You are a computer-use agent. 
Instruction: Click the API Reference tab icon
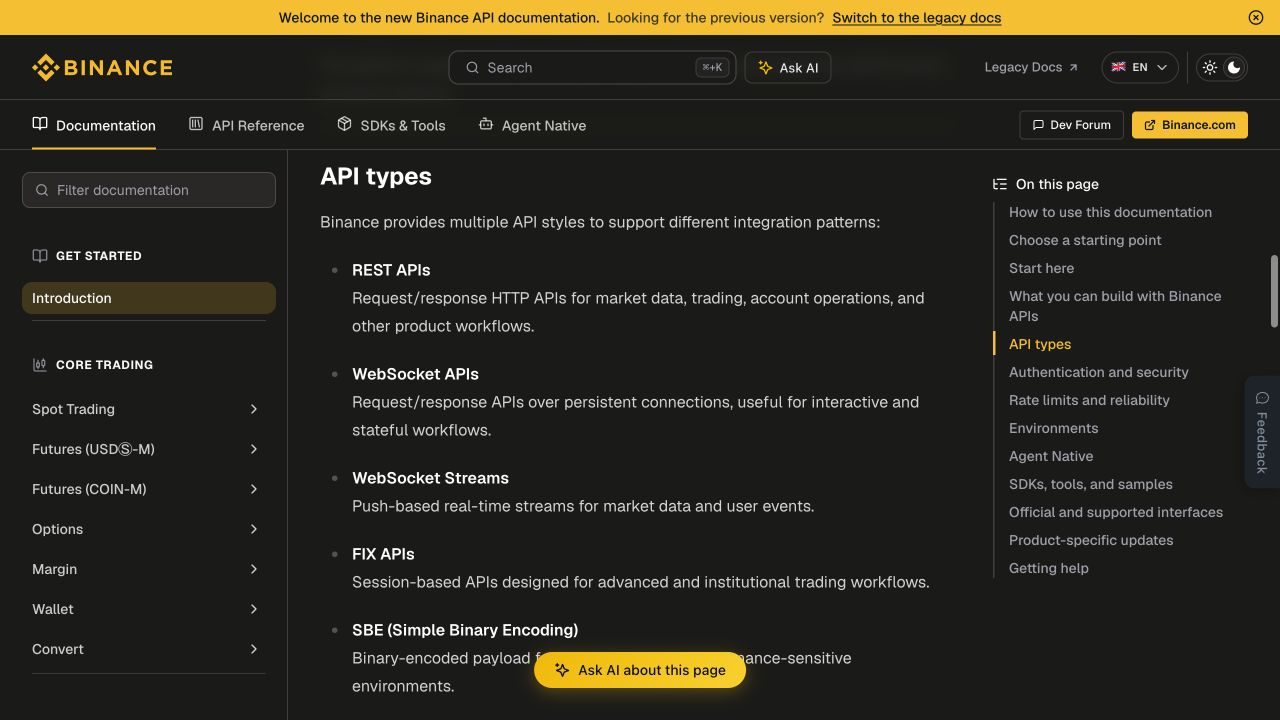tap(196, 124)
